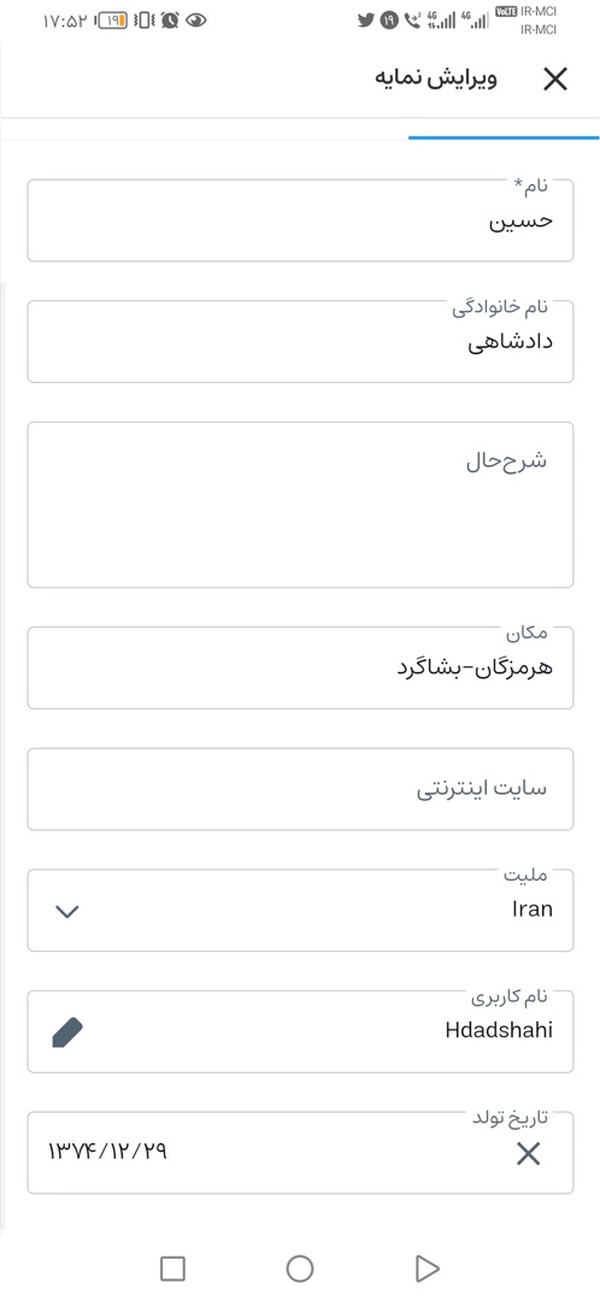This screenshot has height=1301, width=600.
Task: Close the ویرایش نمایه screen with X
Action: pos(554,80)
